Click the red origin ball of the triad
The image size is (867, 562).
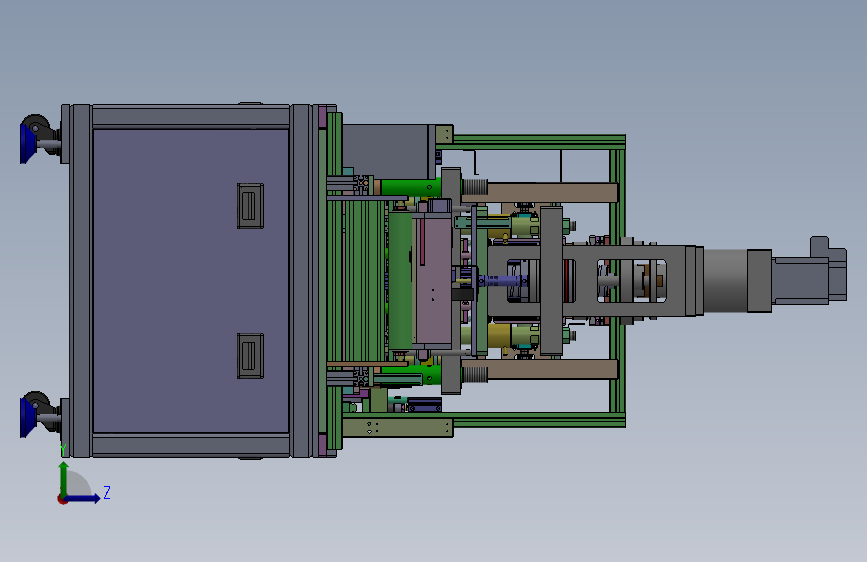pos(62,499)
